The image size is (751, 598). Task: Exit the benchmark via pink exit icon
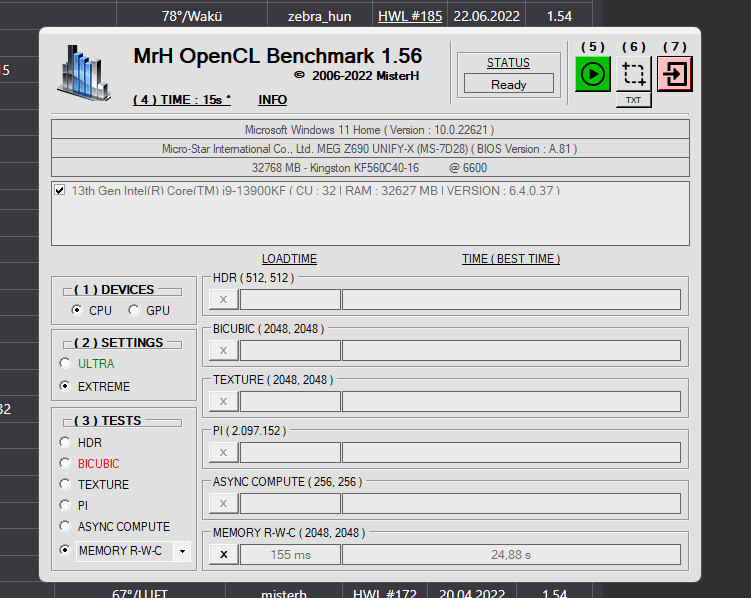tap(674, 74)
